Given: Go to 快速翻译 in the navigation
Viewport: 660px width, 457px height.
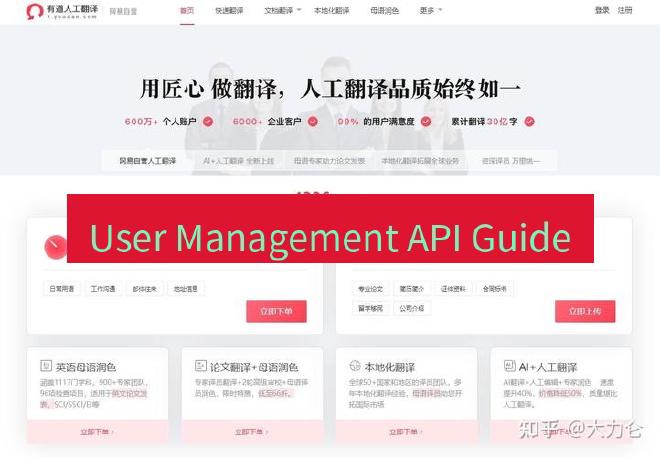Looking at the screenshot, I should [229, 11].
